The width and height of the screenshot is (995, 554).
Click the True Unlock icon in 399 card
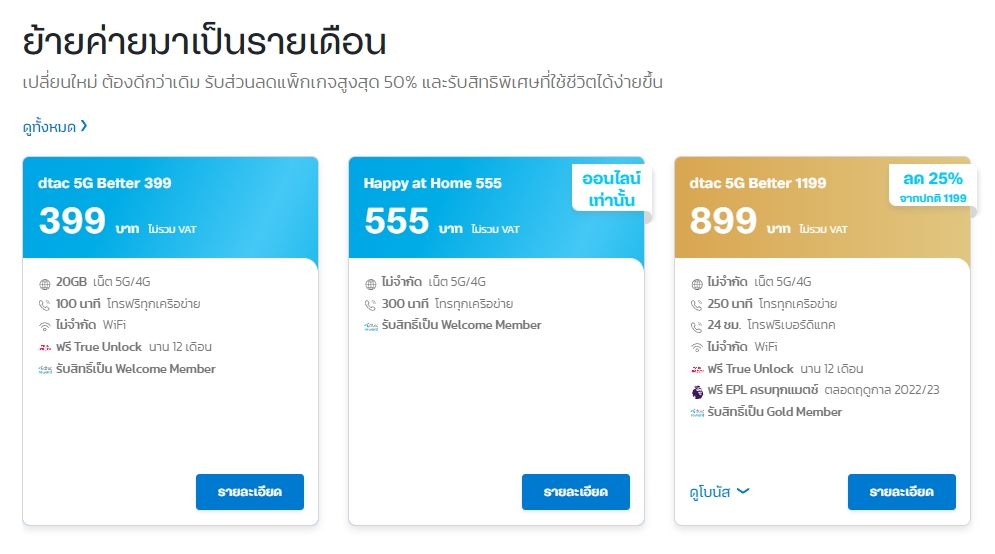click(44, 348)
